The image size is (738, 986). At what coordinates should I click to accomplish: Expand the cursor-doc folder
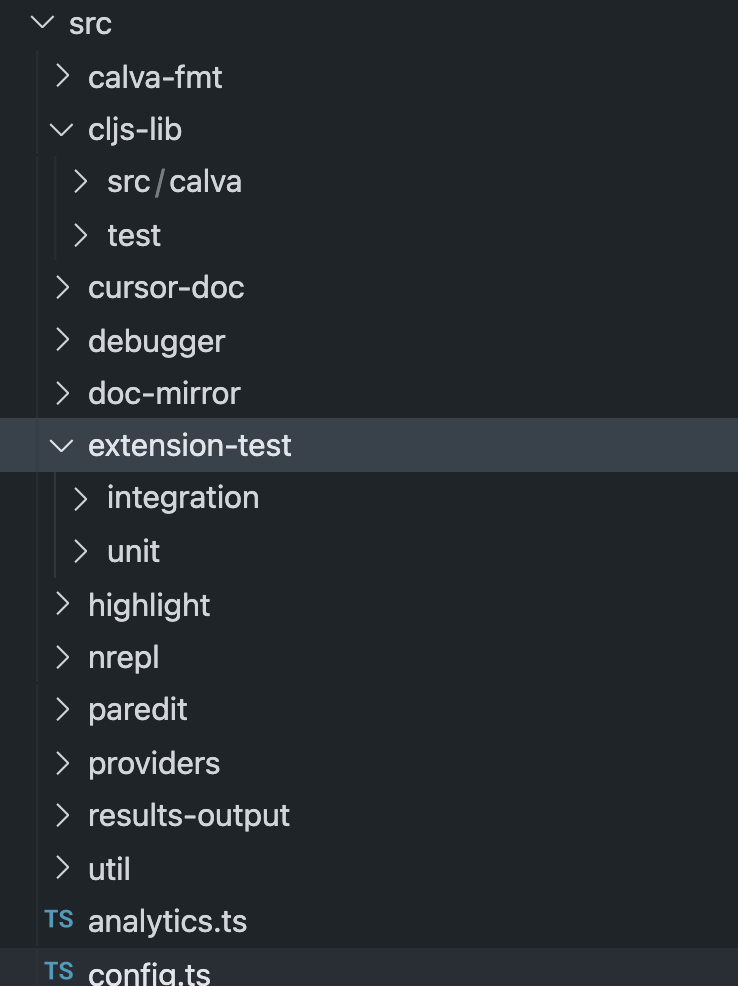(165, 287)
